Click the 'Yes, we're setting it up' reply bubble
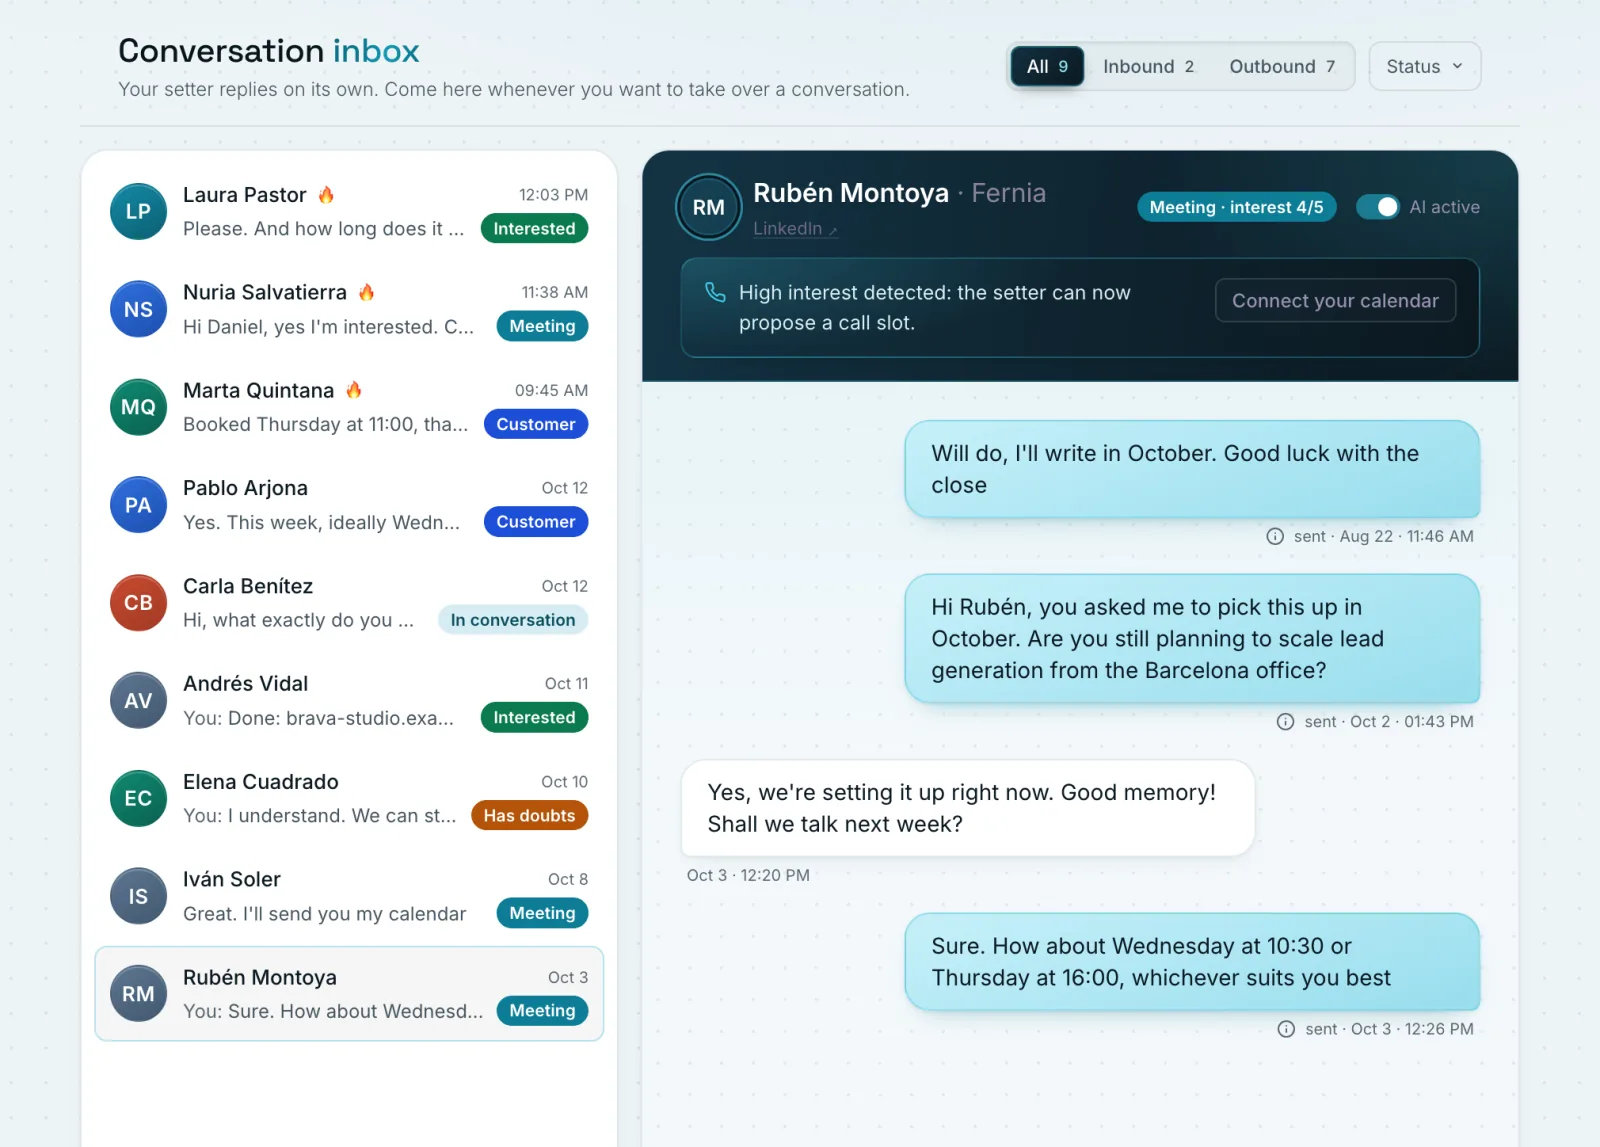The height and width of the screenshot is (1147, 1600). [967, 808]
